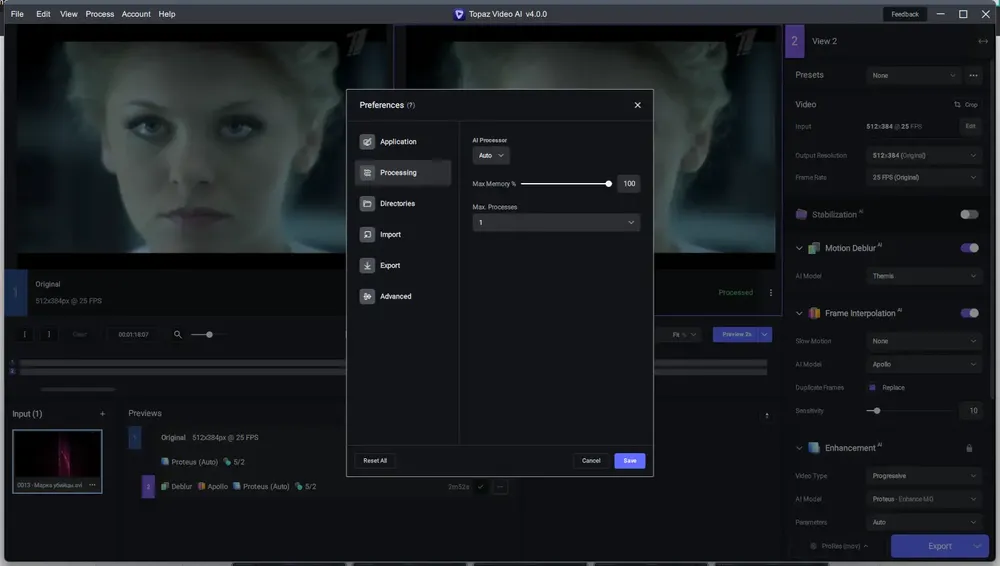Open Frame Interpolation Apollo model dropdown

(923, 364)
